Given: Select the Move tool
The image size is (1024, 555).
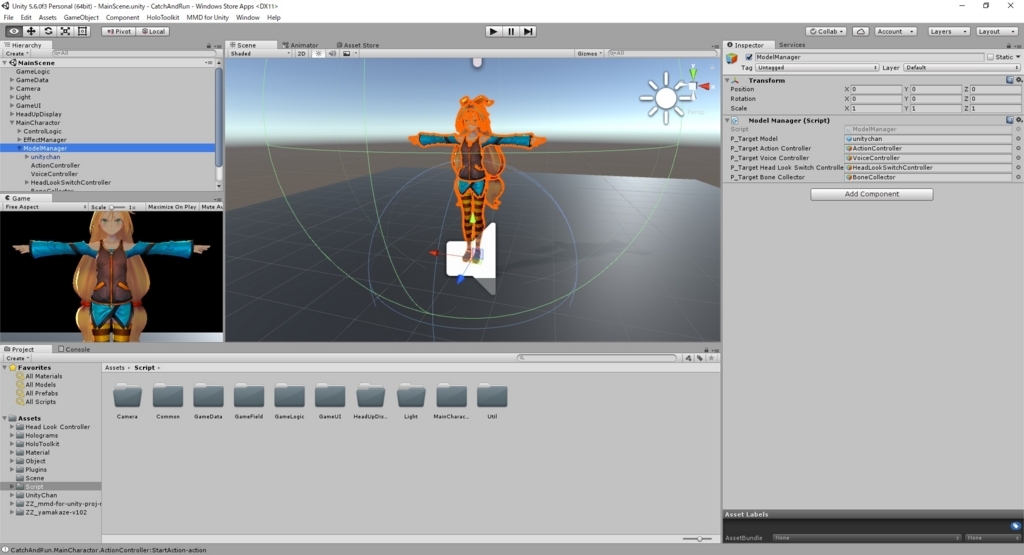Looking at the screenshot, I should pos(31,31).
